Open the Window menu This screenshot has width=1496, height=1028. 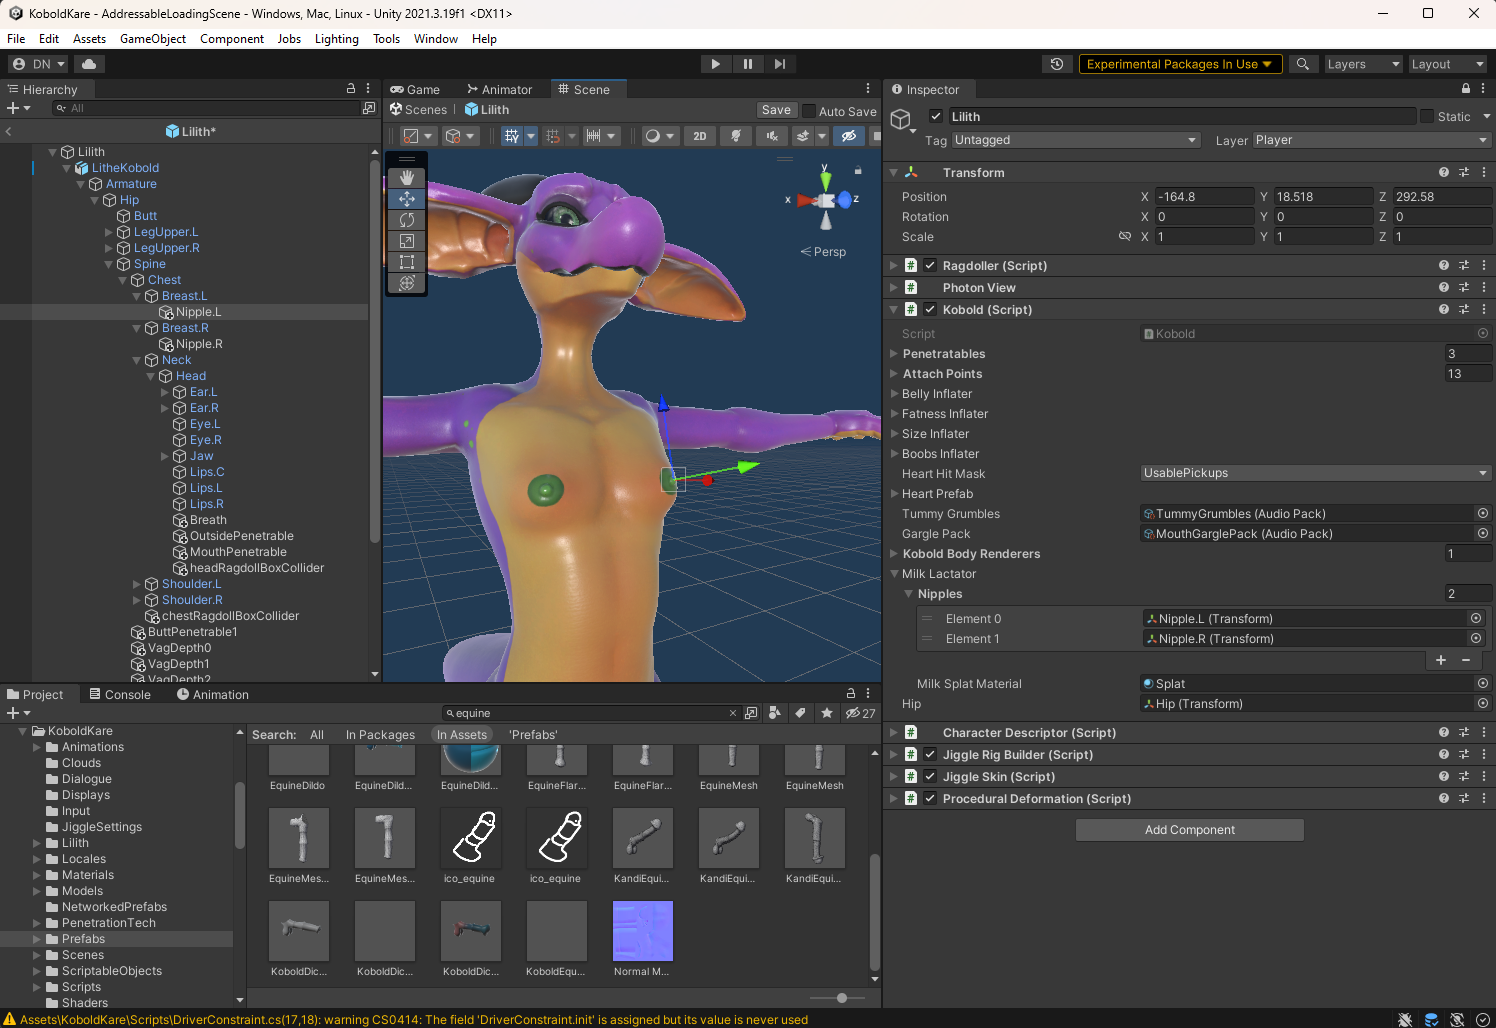coord(436,39)
